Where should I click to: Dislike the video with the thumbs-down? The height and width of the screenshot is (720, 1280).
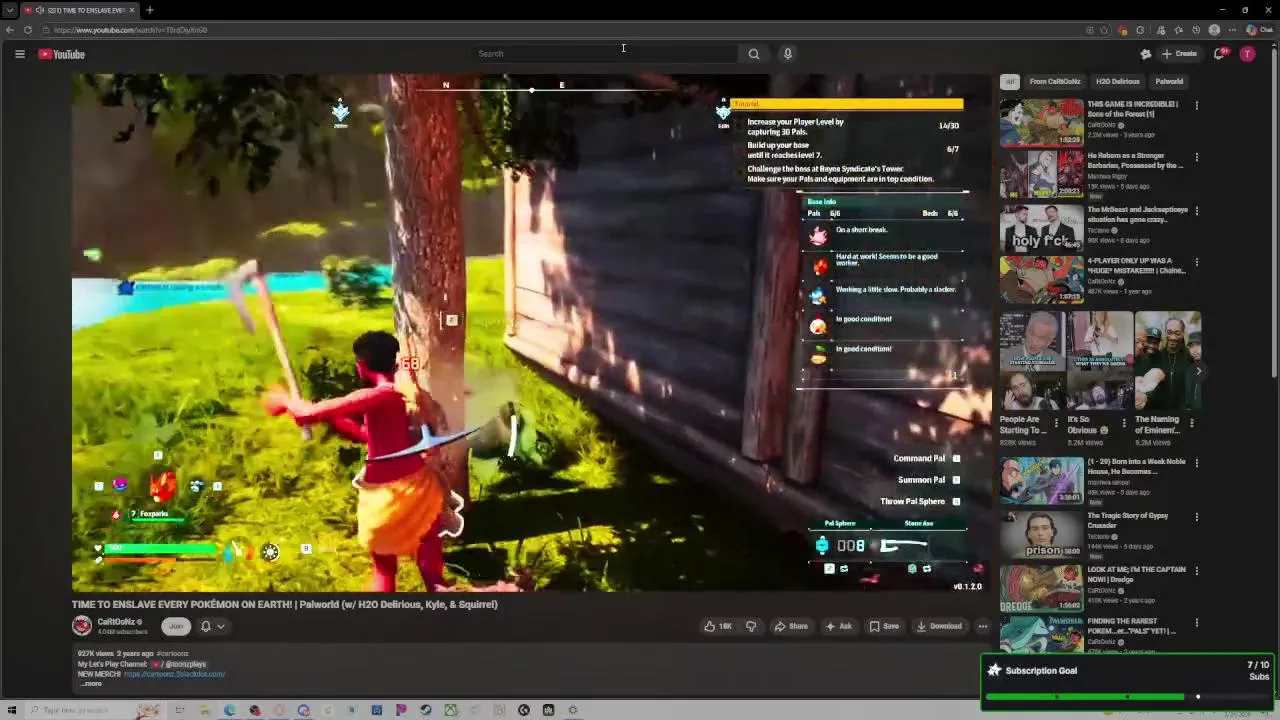click(751, 626)
